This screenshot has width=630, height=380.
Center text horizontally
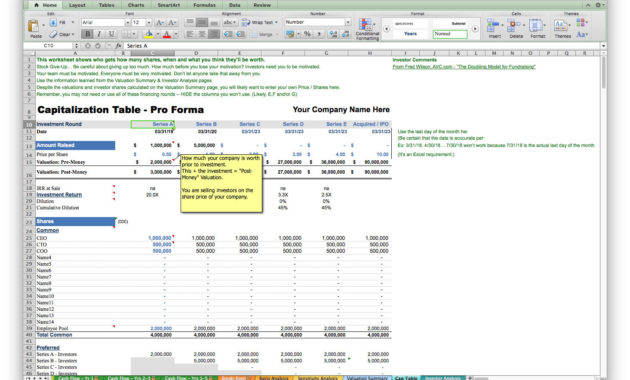[x=202, y=34]
